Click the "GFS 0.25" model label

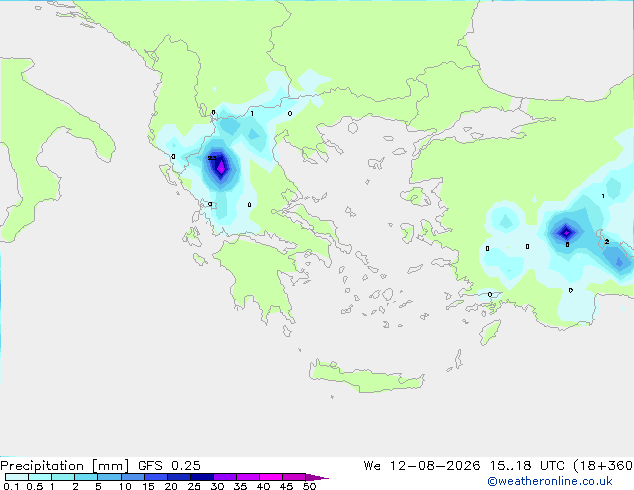click(x=169, y=466)
